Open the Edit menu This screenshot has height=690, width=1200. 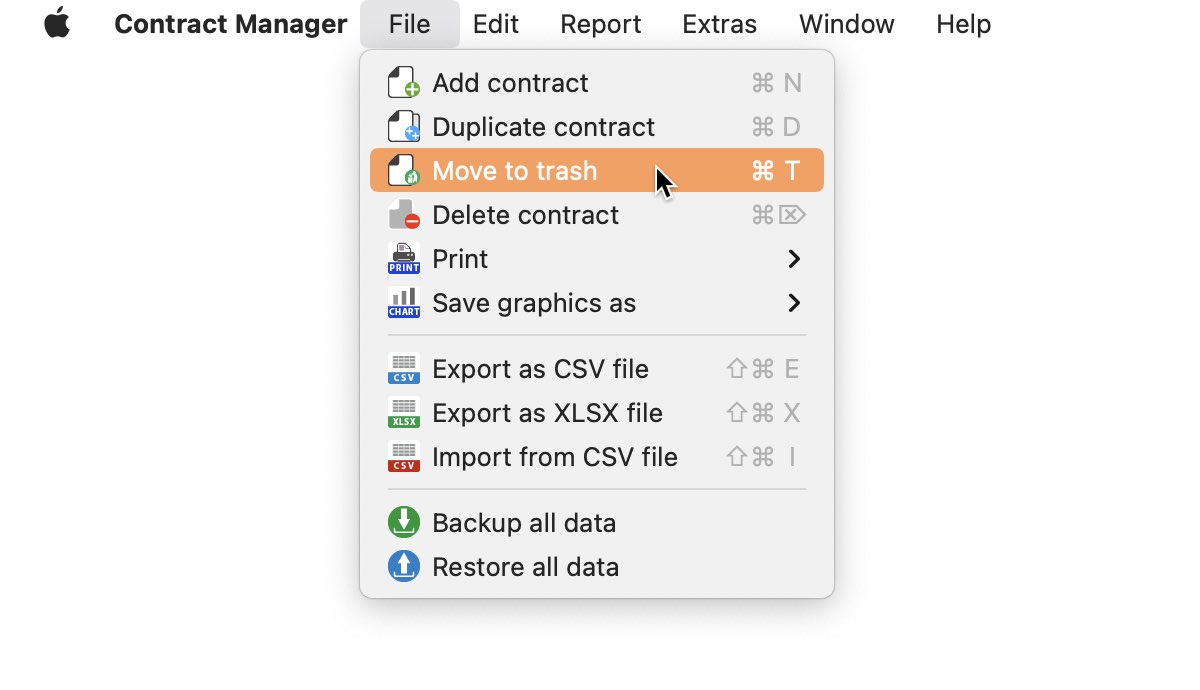[x=496, y=24]
